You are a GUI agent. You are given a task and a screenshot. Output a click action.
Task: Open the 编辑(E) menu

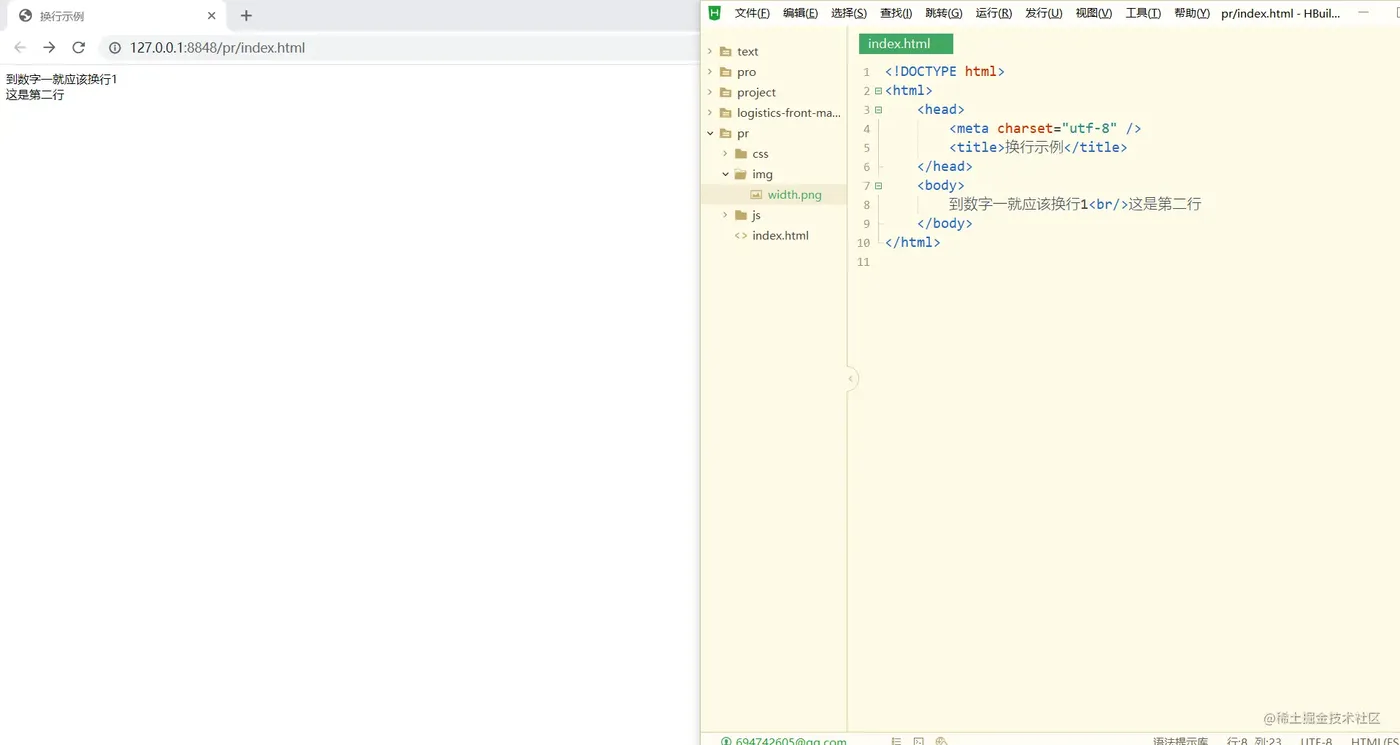pyautogui.click(x=800, y=13)
